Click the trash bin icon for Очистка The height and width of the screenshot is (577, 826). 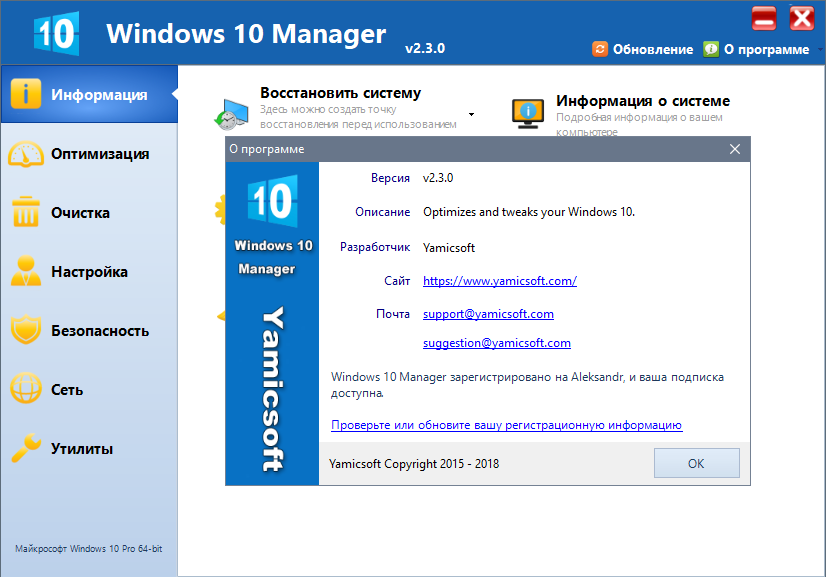click(26, 212)
